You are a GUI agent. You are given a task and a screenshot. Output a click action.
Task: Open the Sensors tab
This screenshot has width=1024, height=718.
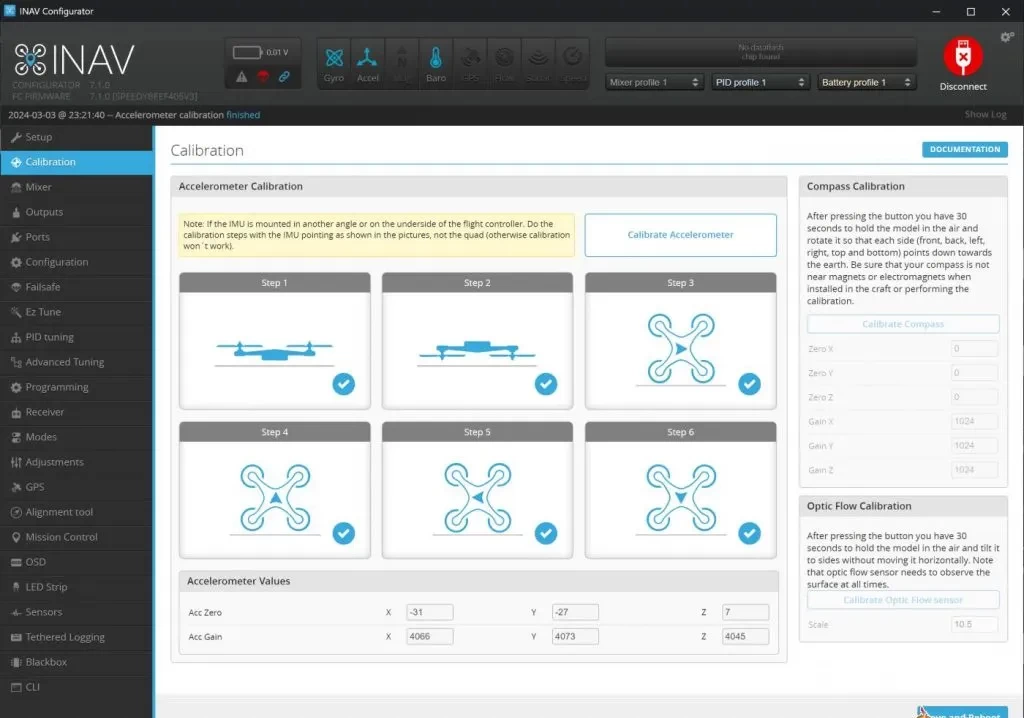point(76,612)
